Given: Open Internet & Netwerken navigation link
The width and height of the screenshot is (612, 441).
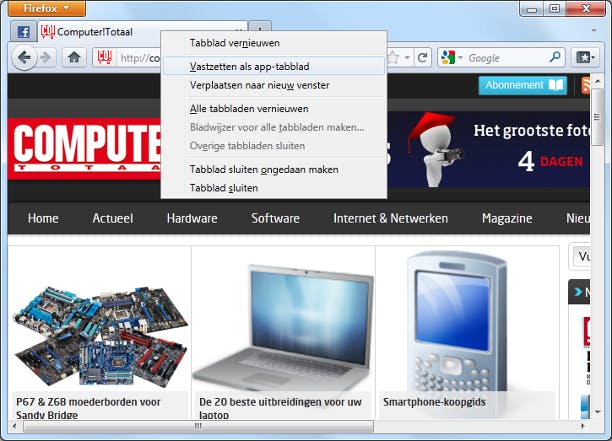Looking at the screenshot, I should pyautogui.click(x=391, y=218).
